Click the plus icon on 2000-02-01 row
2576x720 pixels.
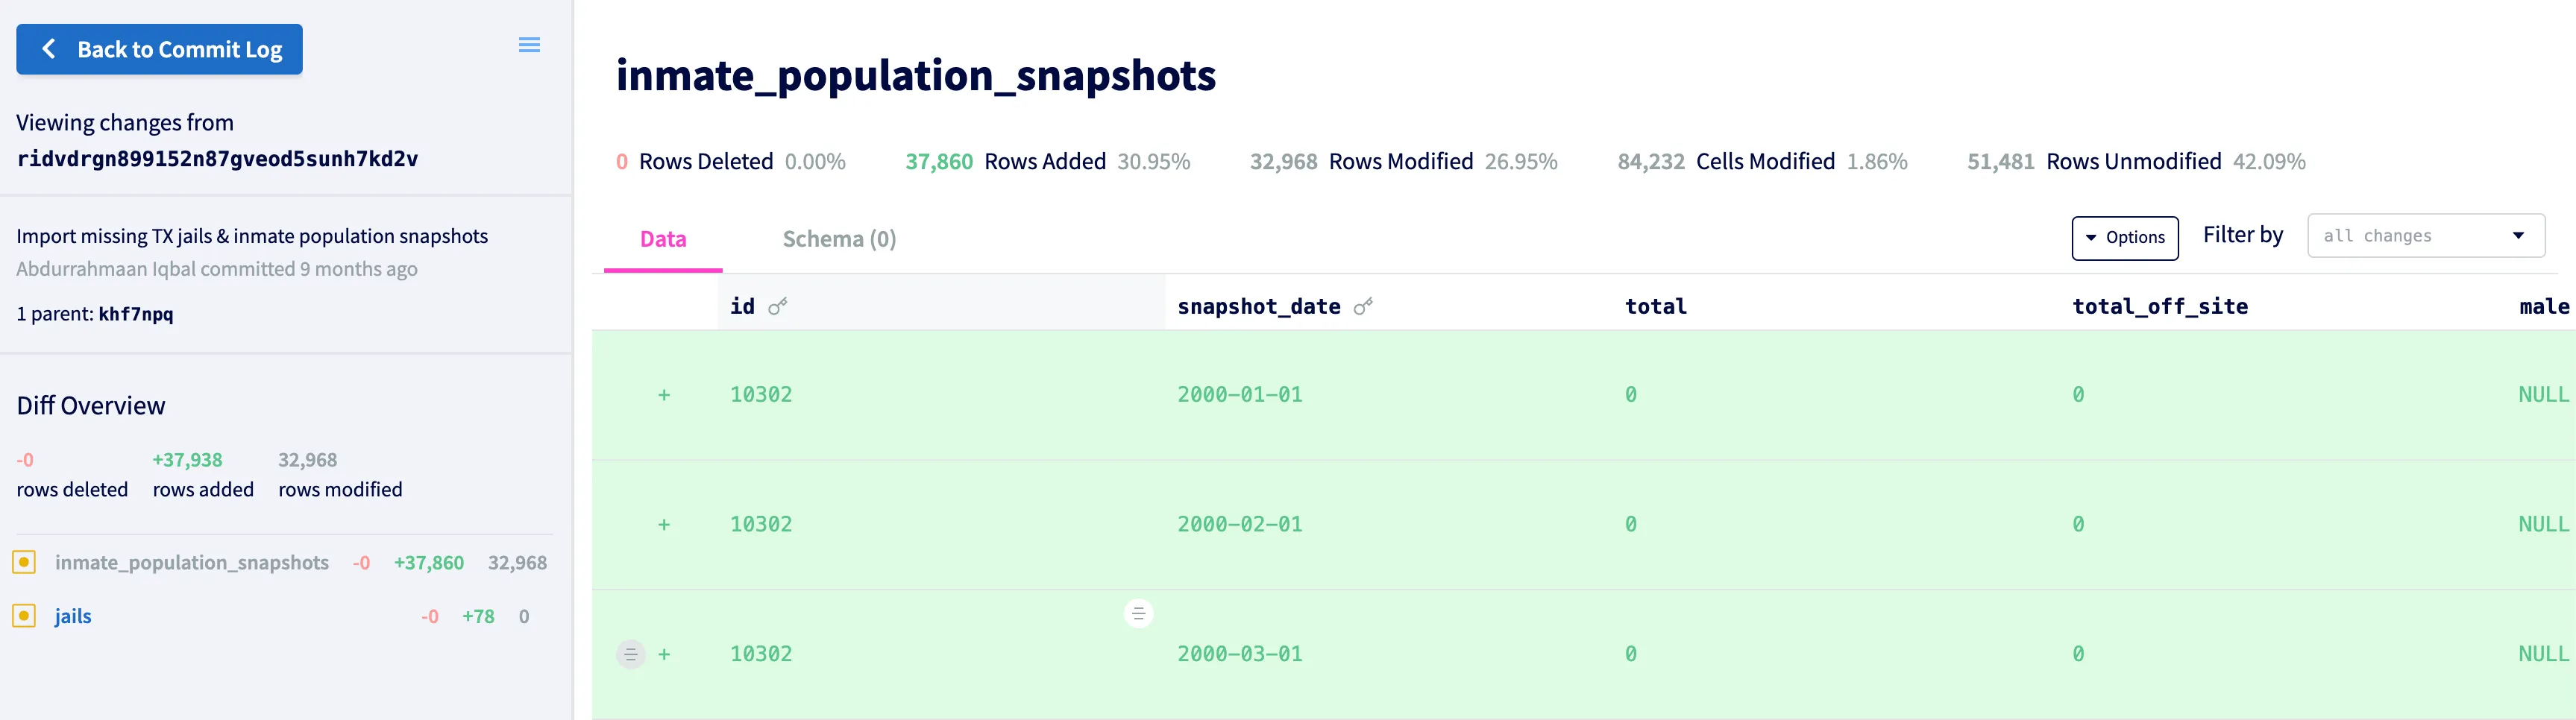tap(664, 525)
